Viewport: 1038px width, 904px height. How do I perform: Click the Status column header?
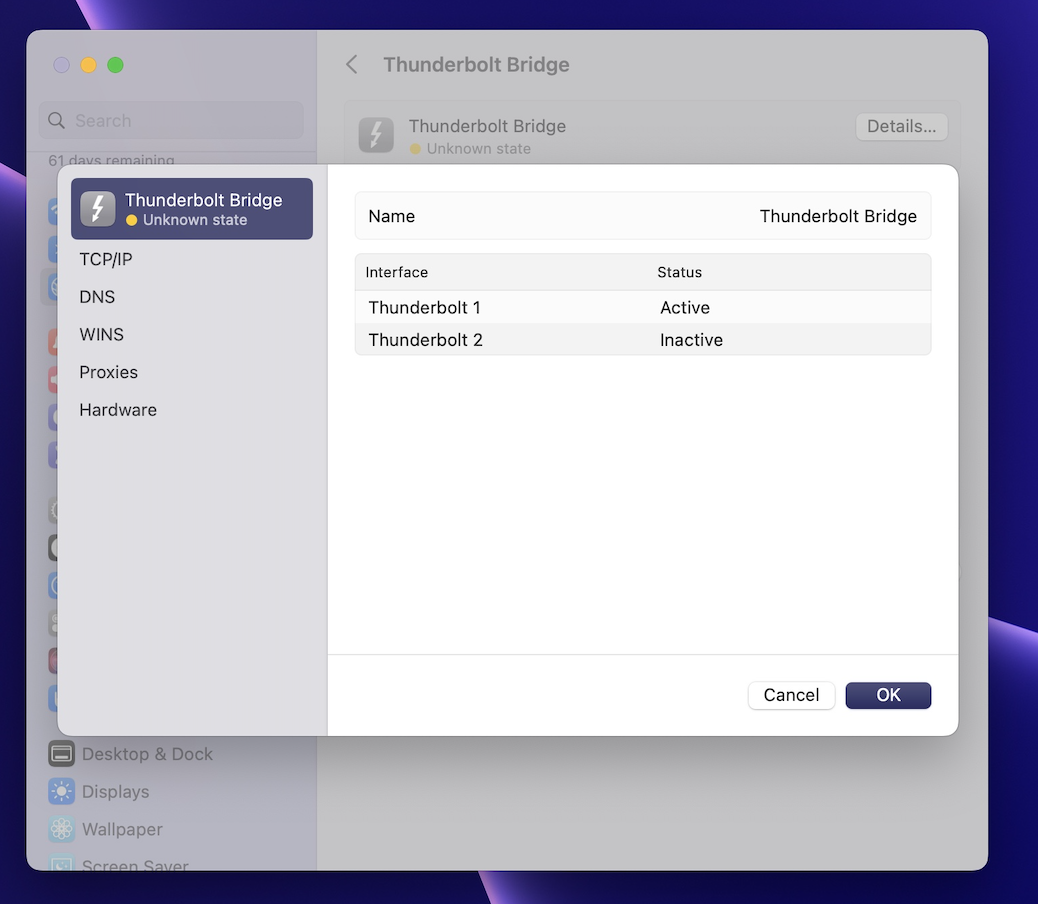(679, 272)
